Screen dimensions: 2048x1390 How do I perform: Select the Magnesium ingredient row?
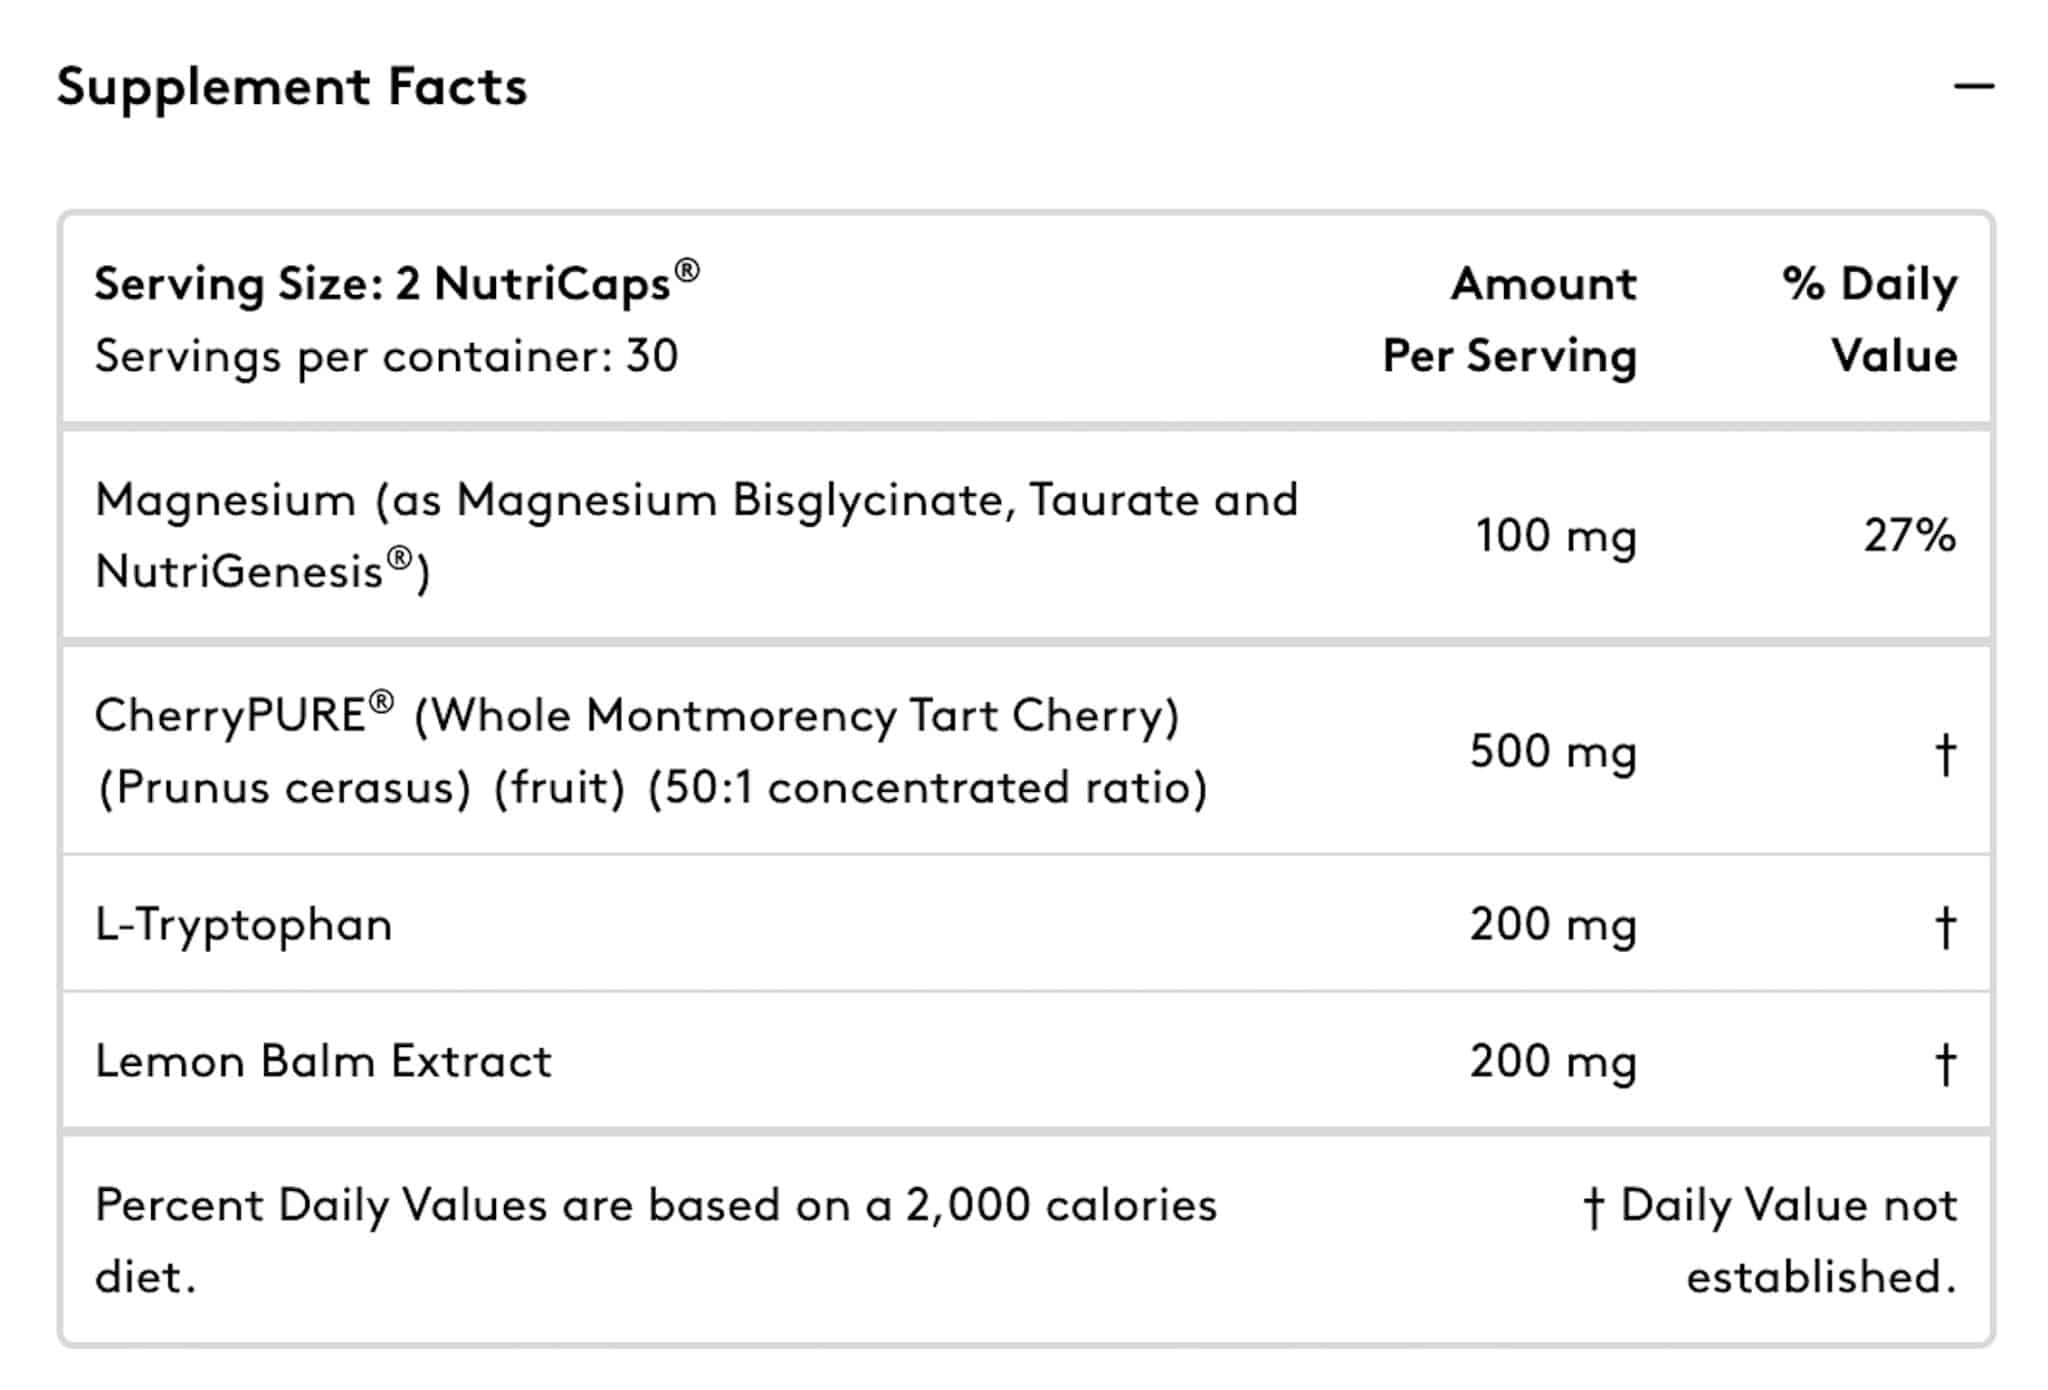click(x=1026, y=536)
